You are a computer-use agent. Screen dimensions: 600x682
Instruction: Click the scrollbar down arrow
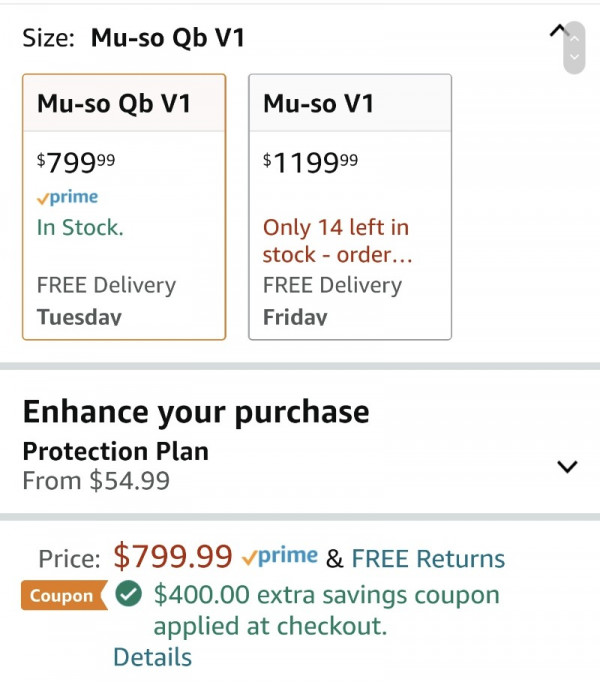pyautogui.click(x=574, y=57)
